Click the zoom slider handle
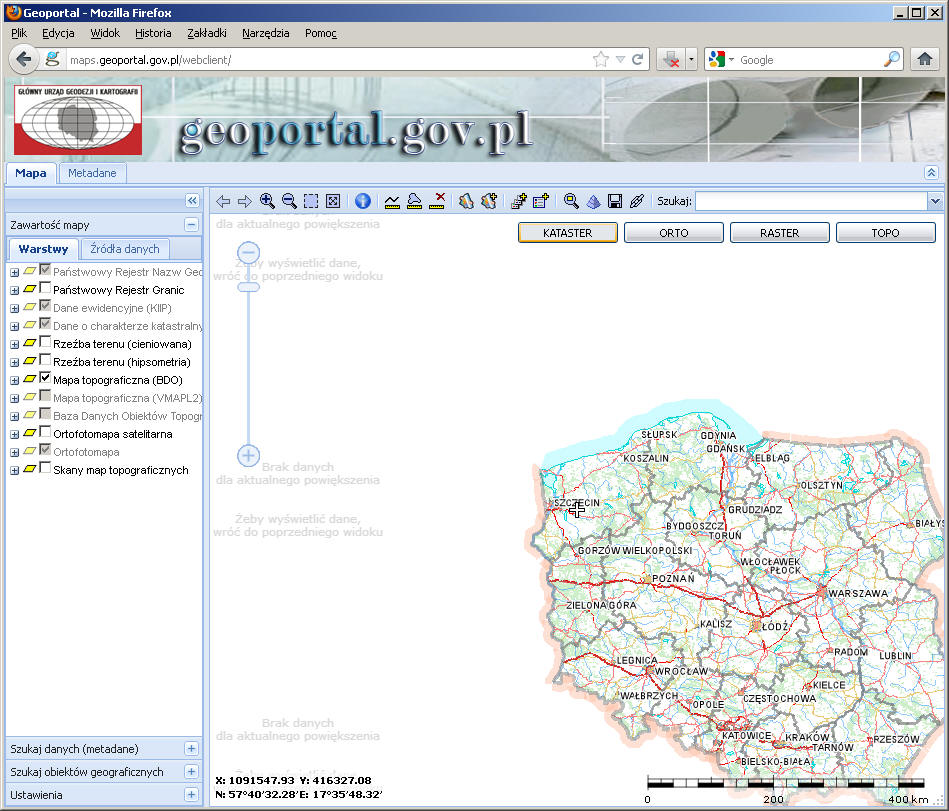 [248, 287]
